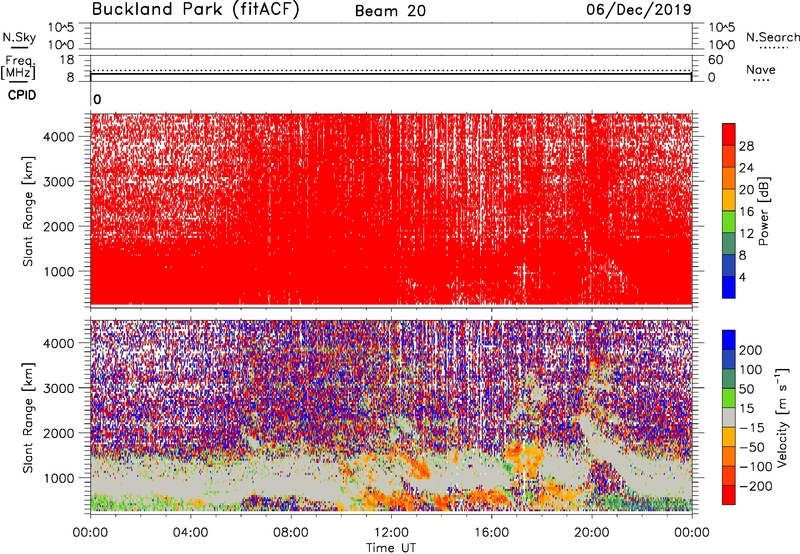The image size is (800, 554).
Task: Click the Freq. [MHz] axis label
Action: click(x=19, y=68)
